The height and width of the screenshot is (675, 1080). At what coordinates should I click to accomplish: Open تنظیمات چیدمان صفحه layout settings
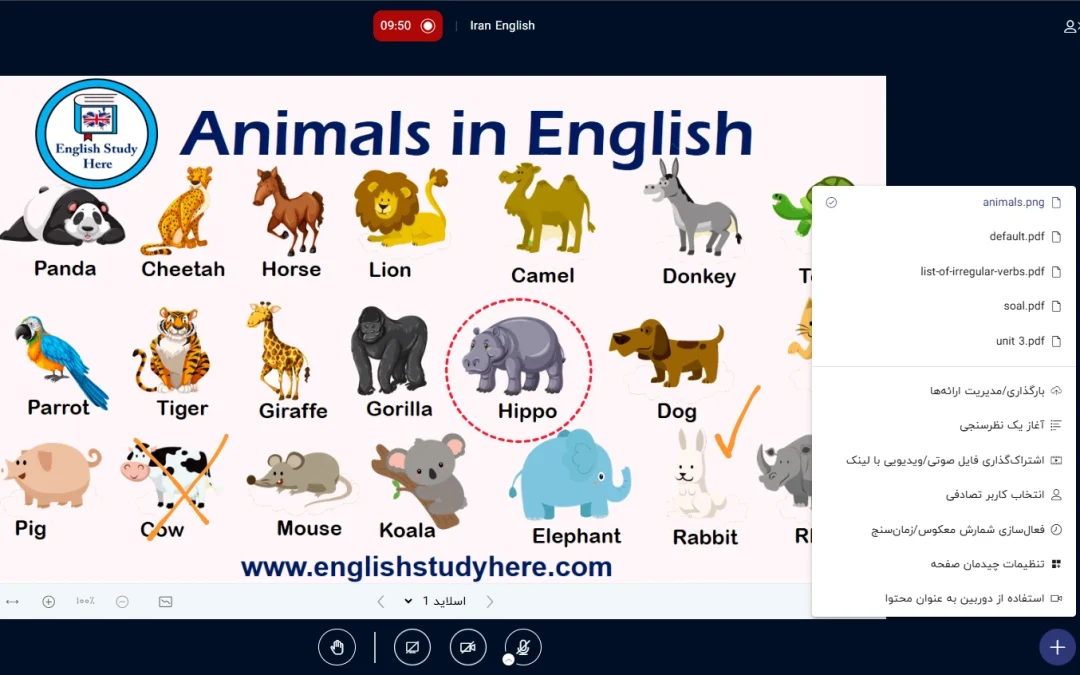pos(944,564)
